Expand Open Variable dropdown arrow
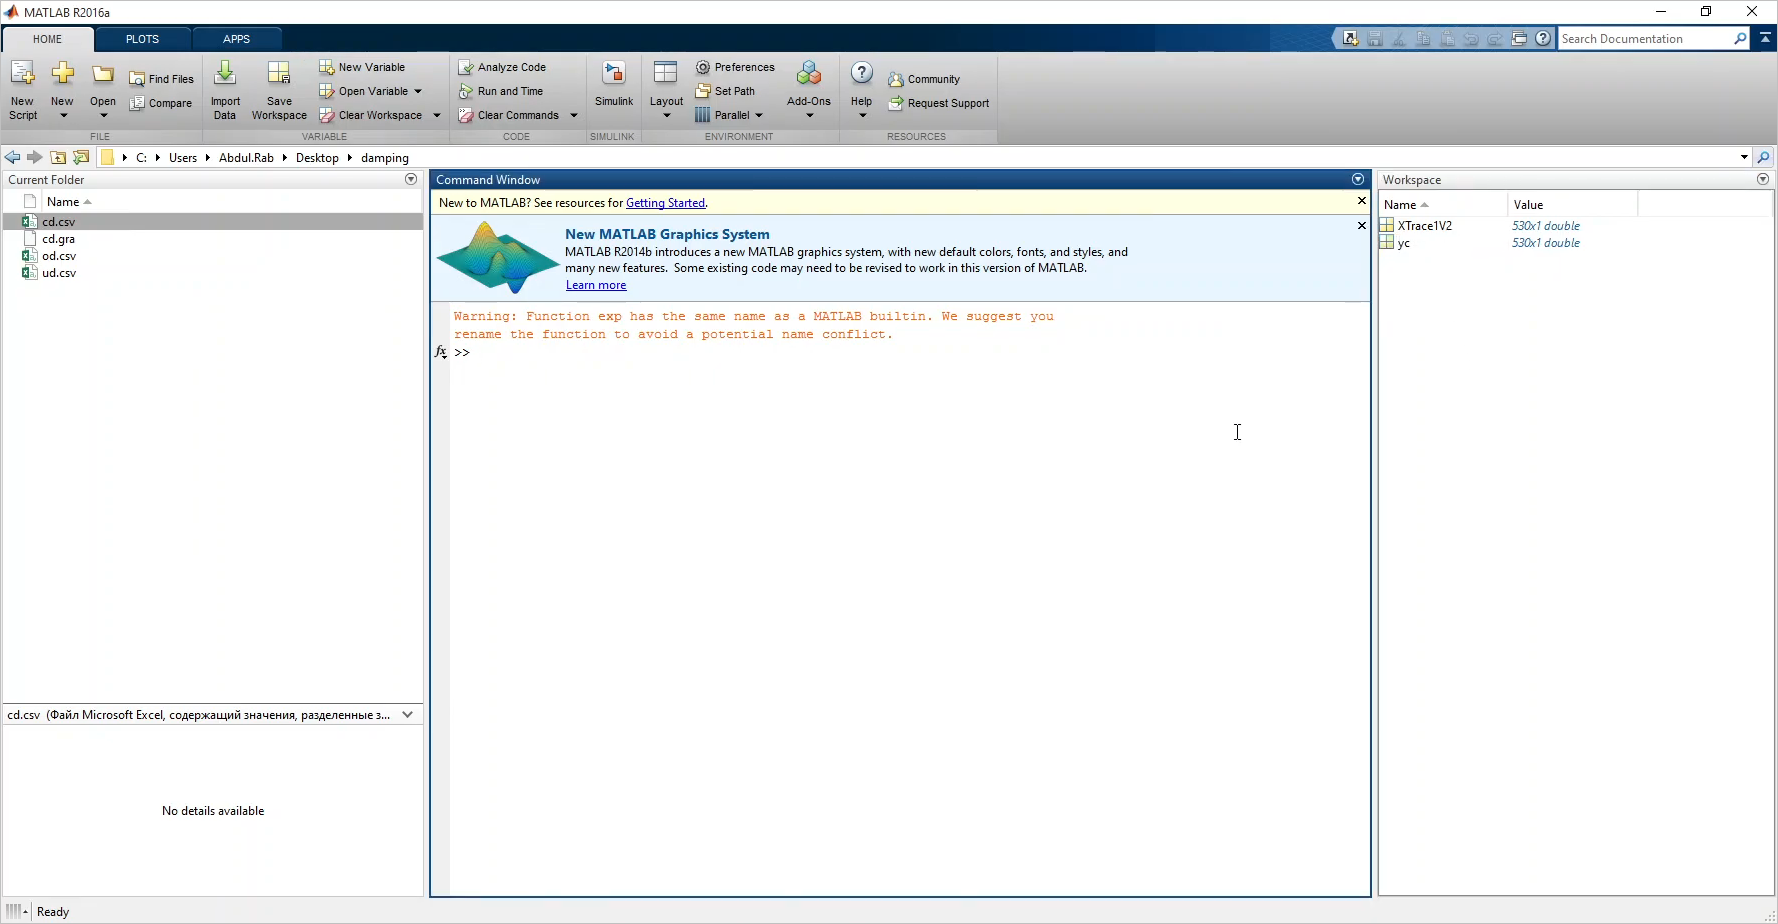Viewport: 1778px width, 924px height. point(418,91)
